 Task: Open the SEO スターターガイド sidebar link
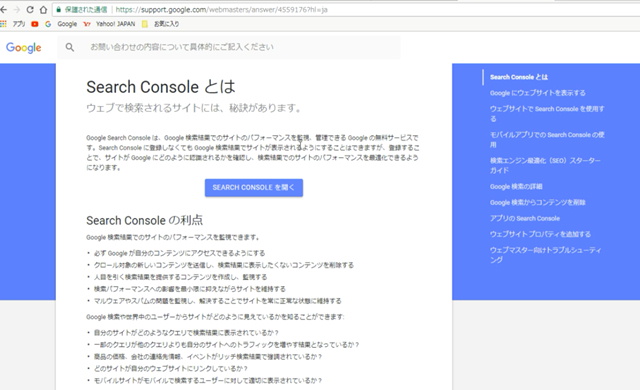(x=545, y=165)
